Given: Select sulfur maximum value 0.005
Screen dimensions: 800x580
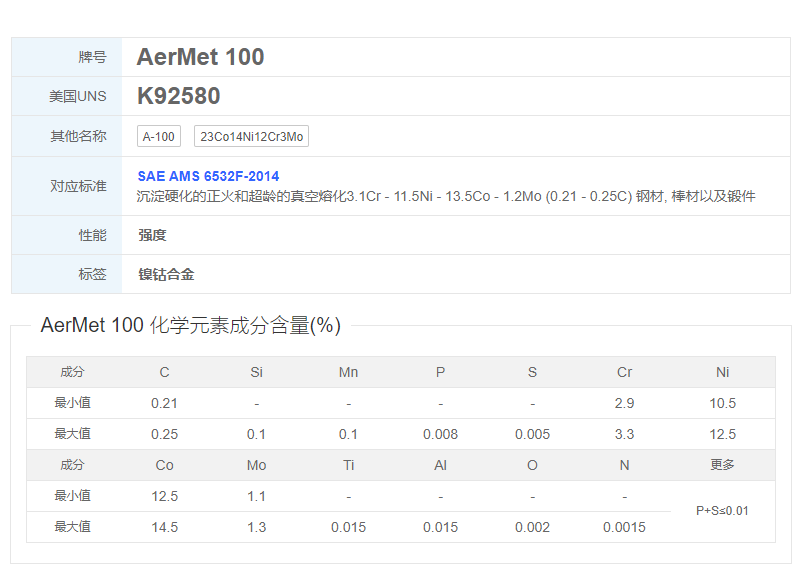Looking at the screenshot, I should [x=532, y=435].
